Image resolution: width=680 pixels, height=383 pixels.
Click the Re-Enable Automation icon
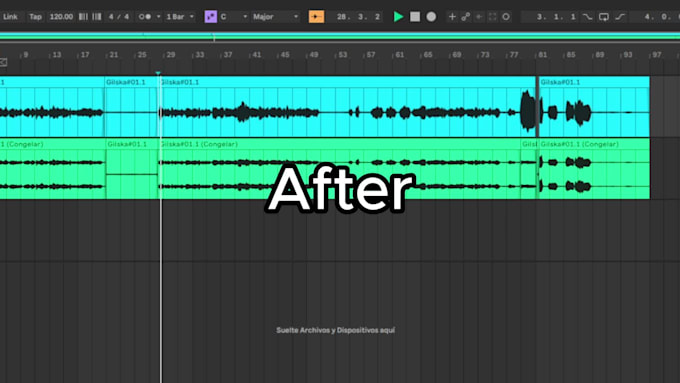[x=479, y=17]
